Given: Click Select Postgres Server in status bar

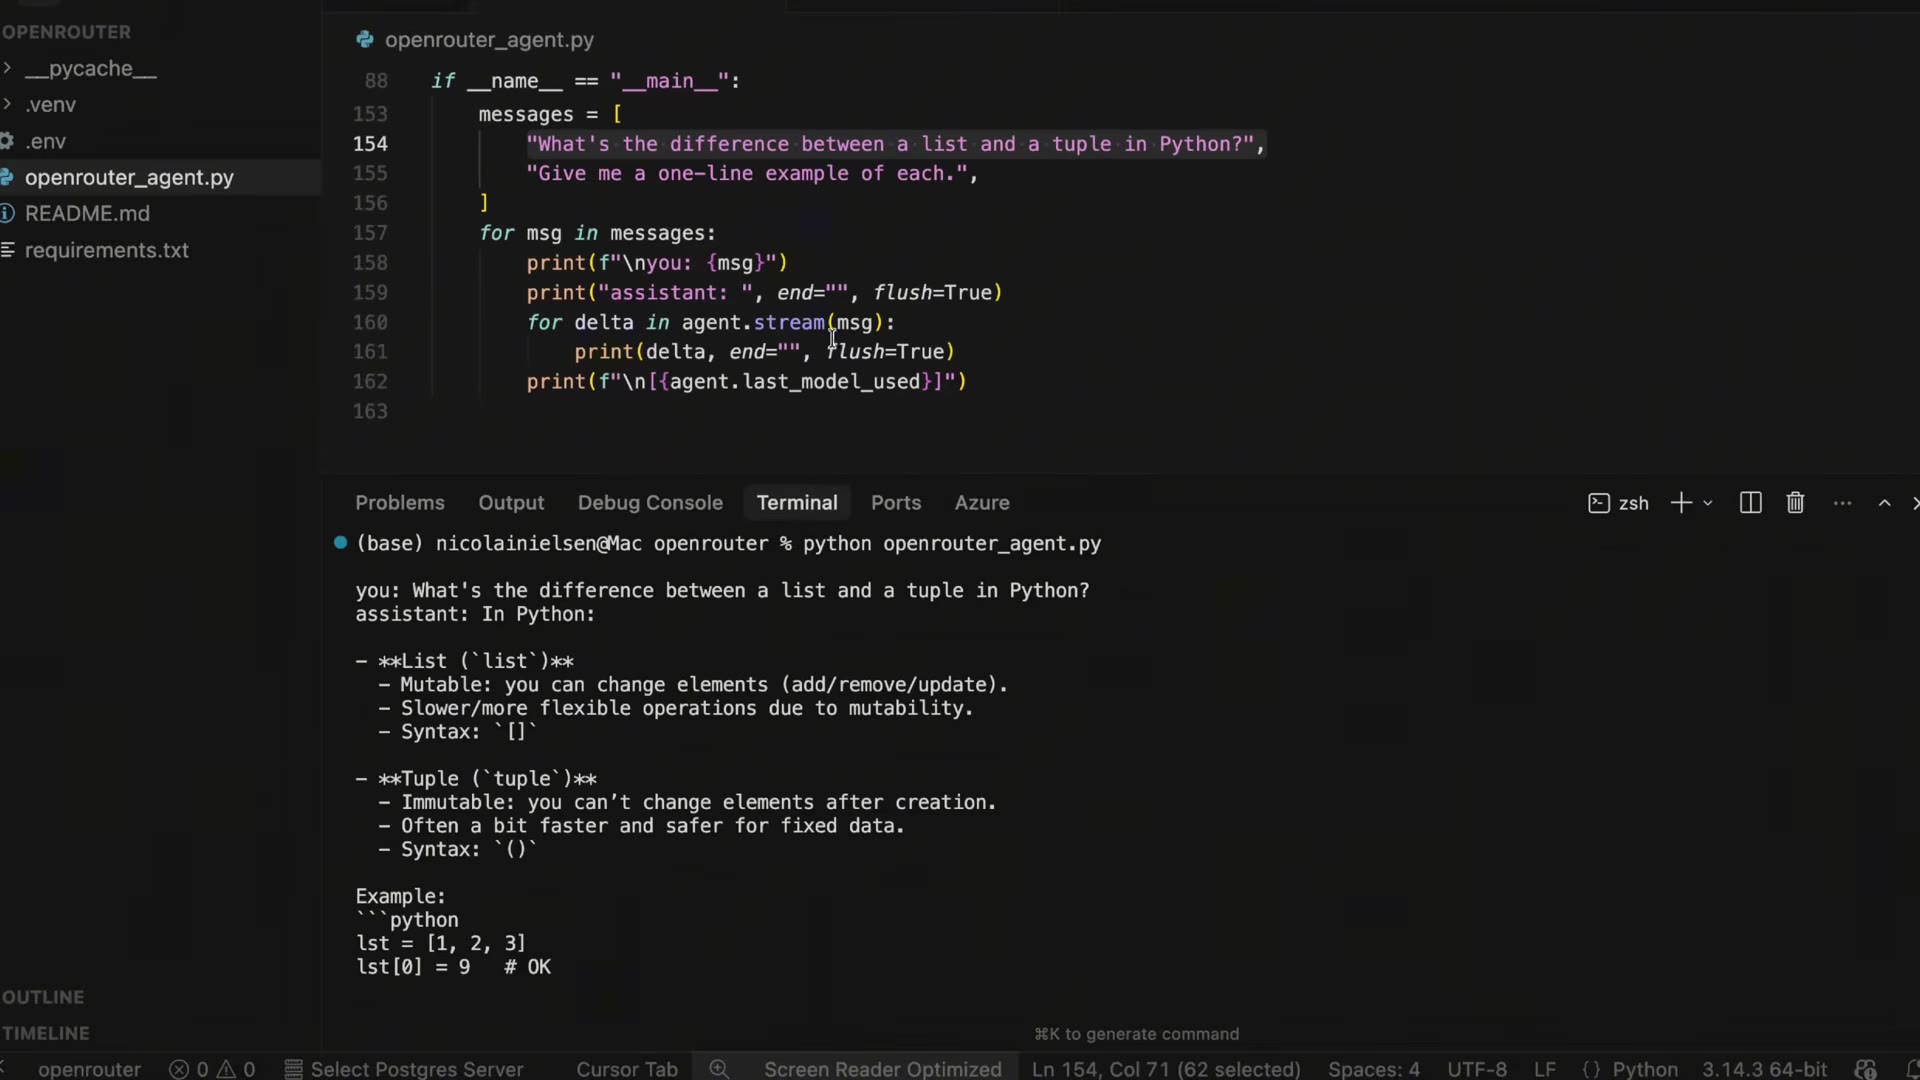Looking at the screenshot, I should (404, 1069).
